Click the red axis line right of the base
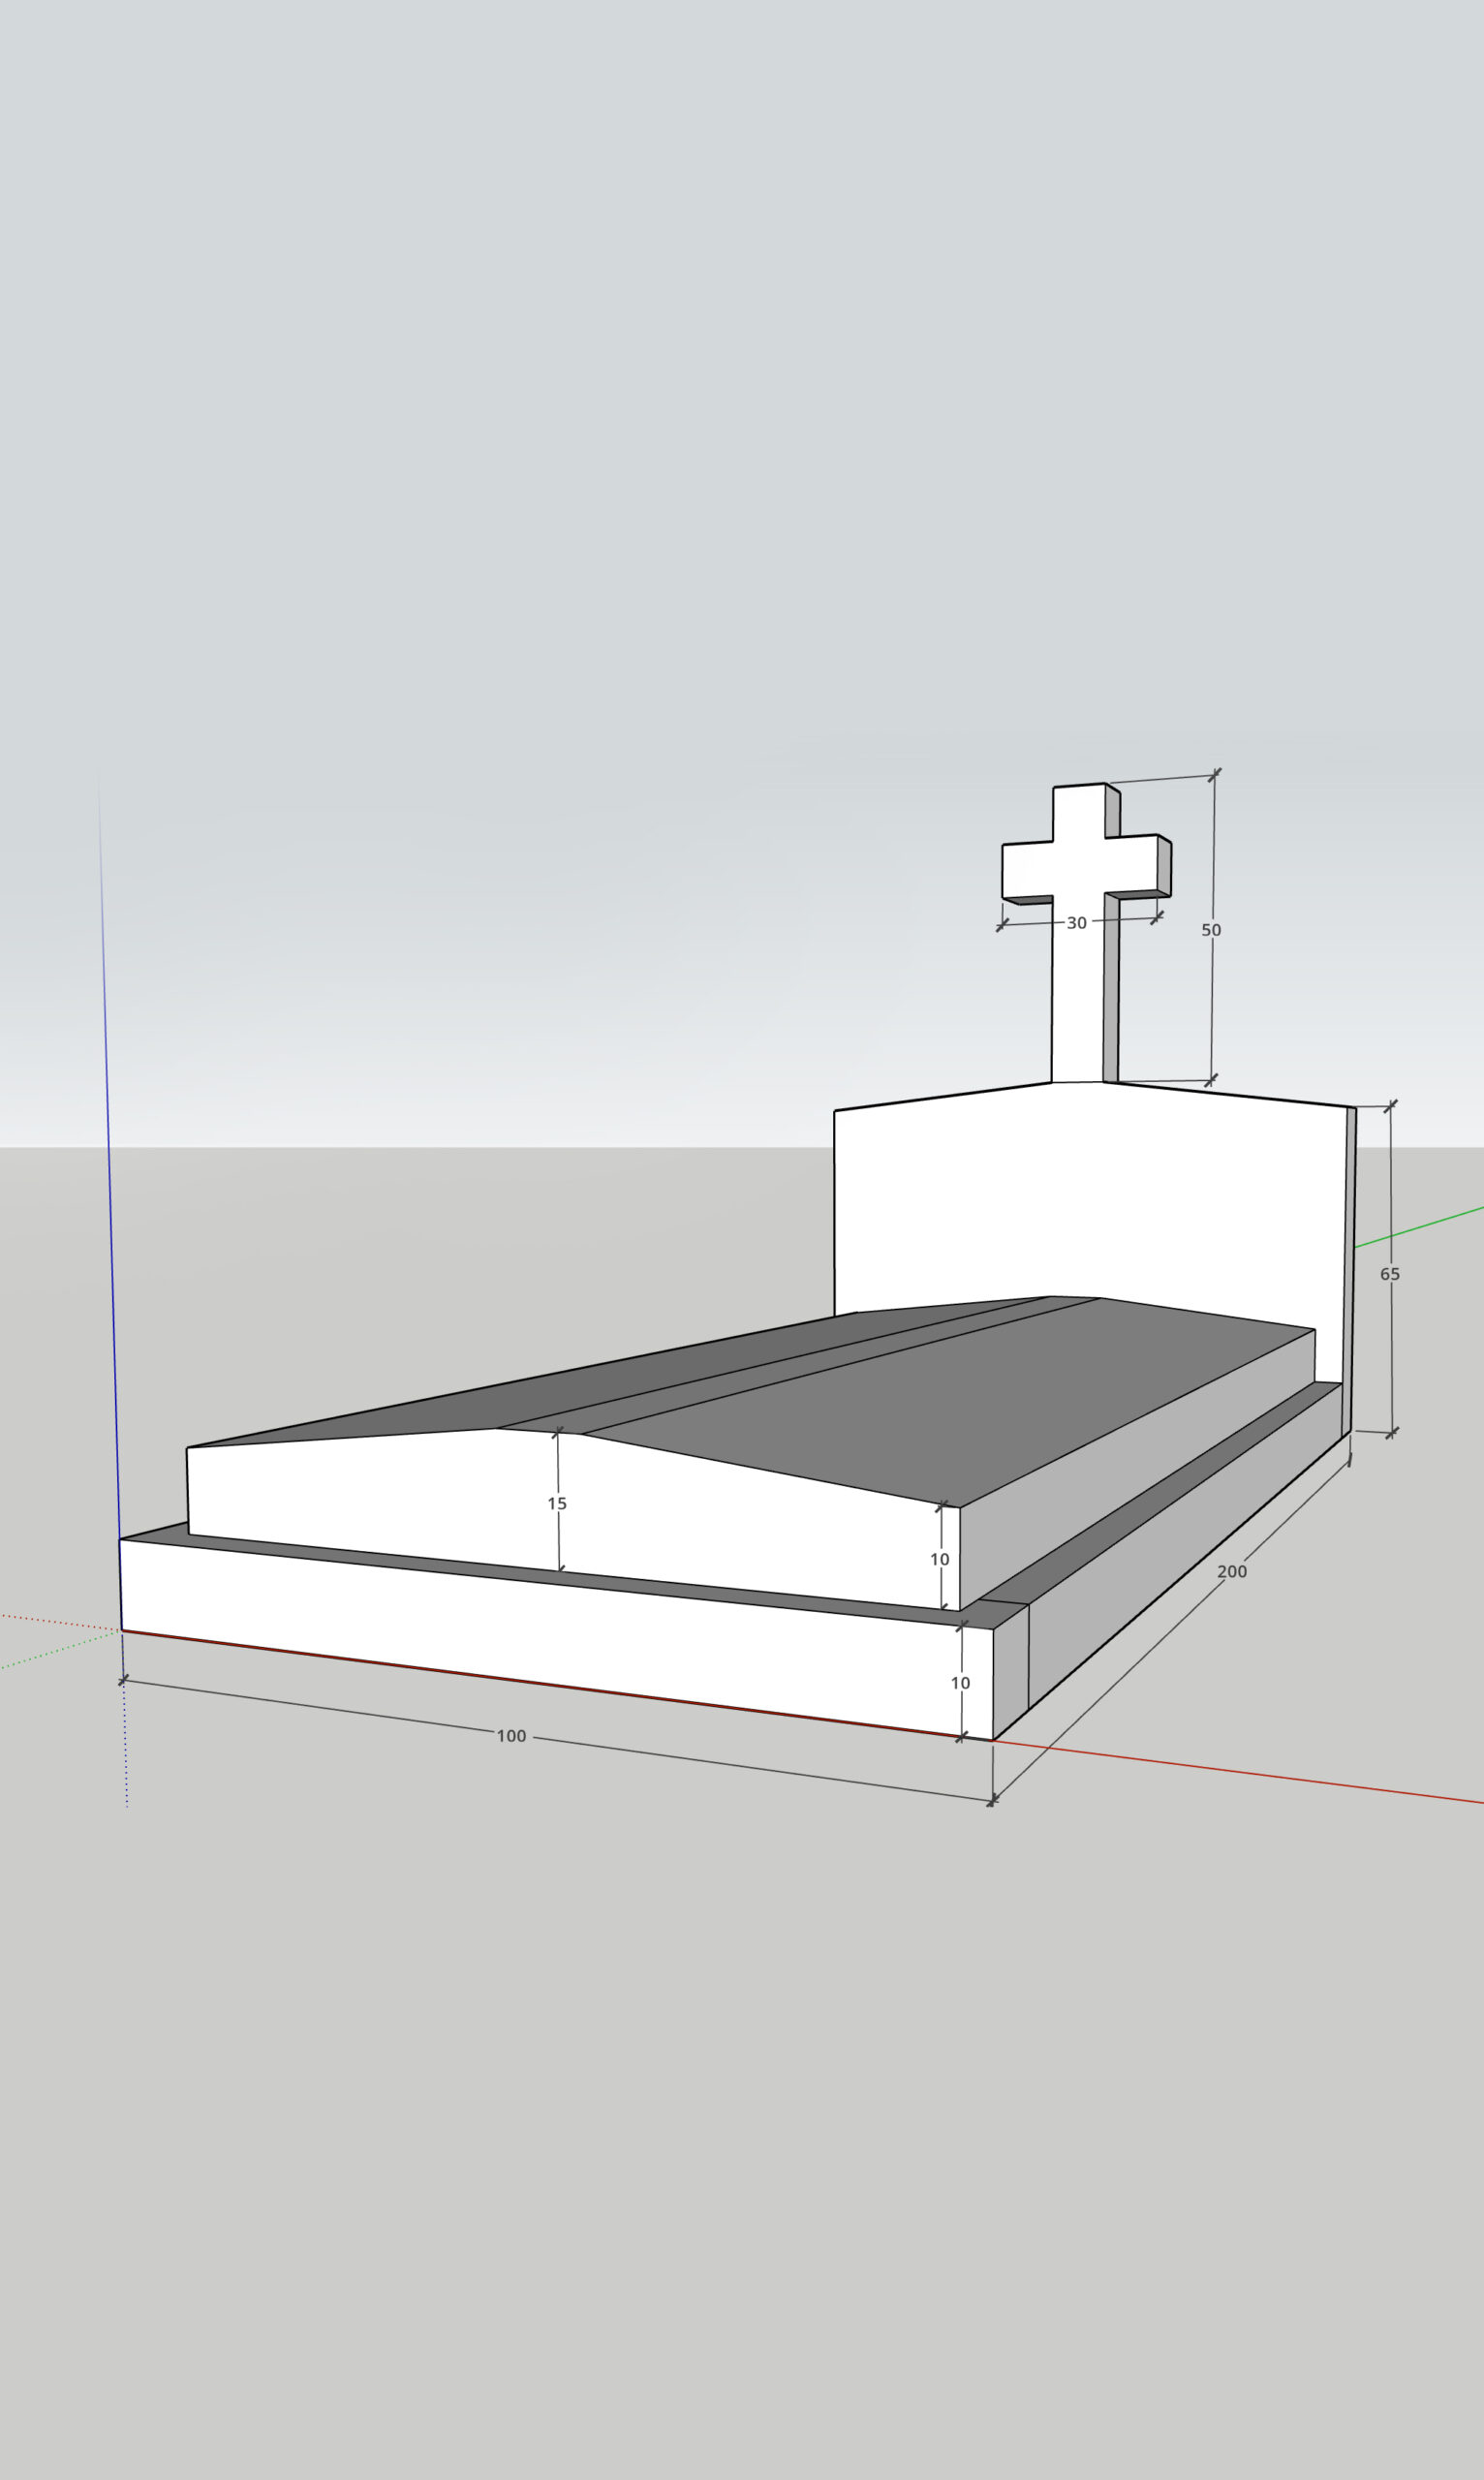Image resolution: width=1484 pixels, height=2480 pixels. click(x=1250, y=1774)
